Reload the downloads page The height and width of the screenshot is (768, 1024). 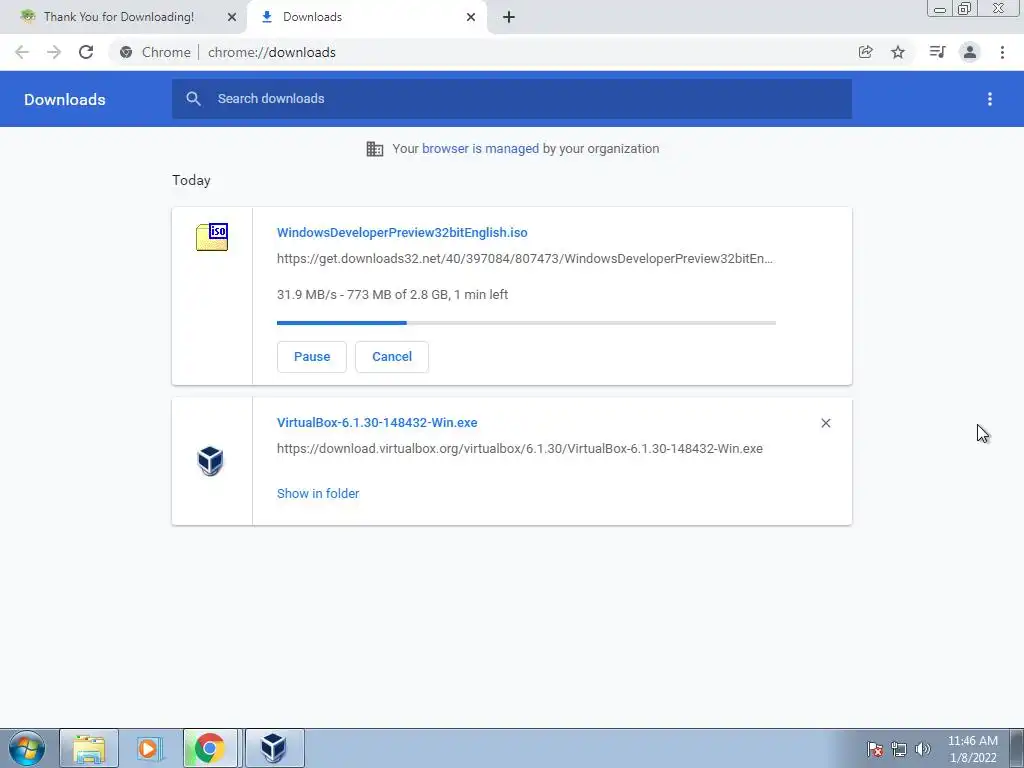click(86, 52)
